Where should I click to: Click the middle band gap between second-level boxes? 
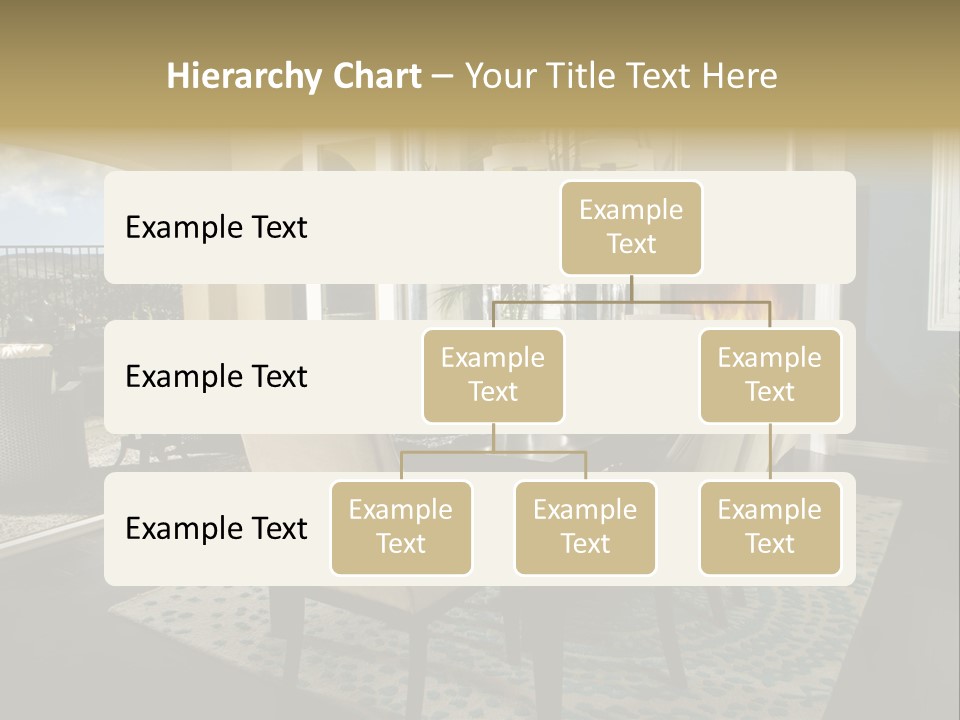coord(631,376)
